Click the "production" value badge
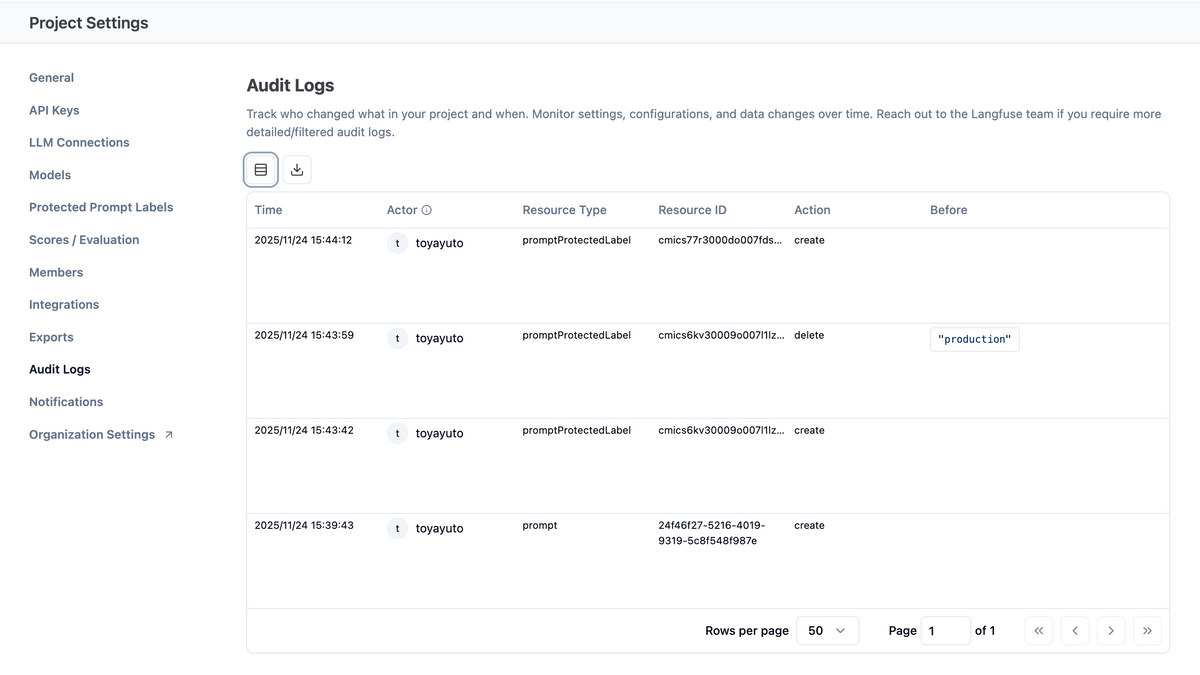Viewport: 1200px width, 675px height. pyautogui.click(x=974, y=340)
